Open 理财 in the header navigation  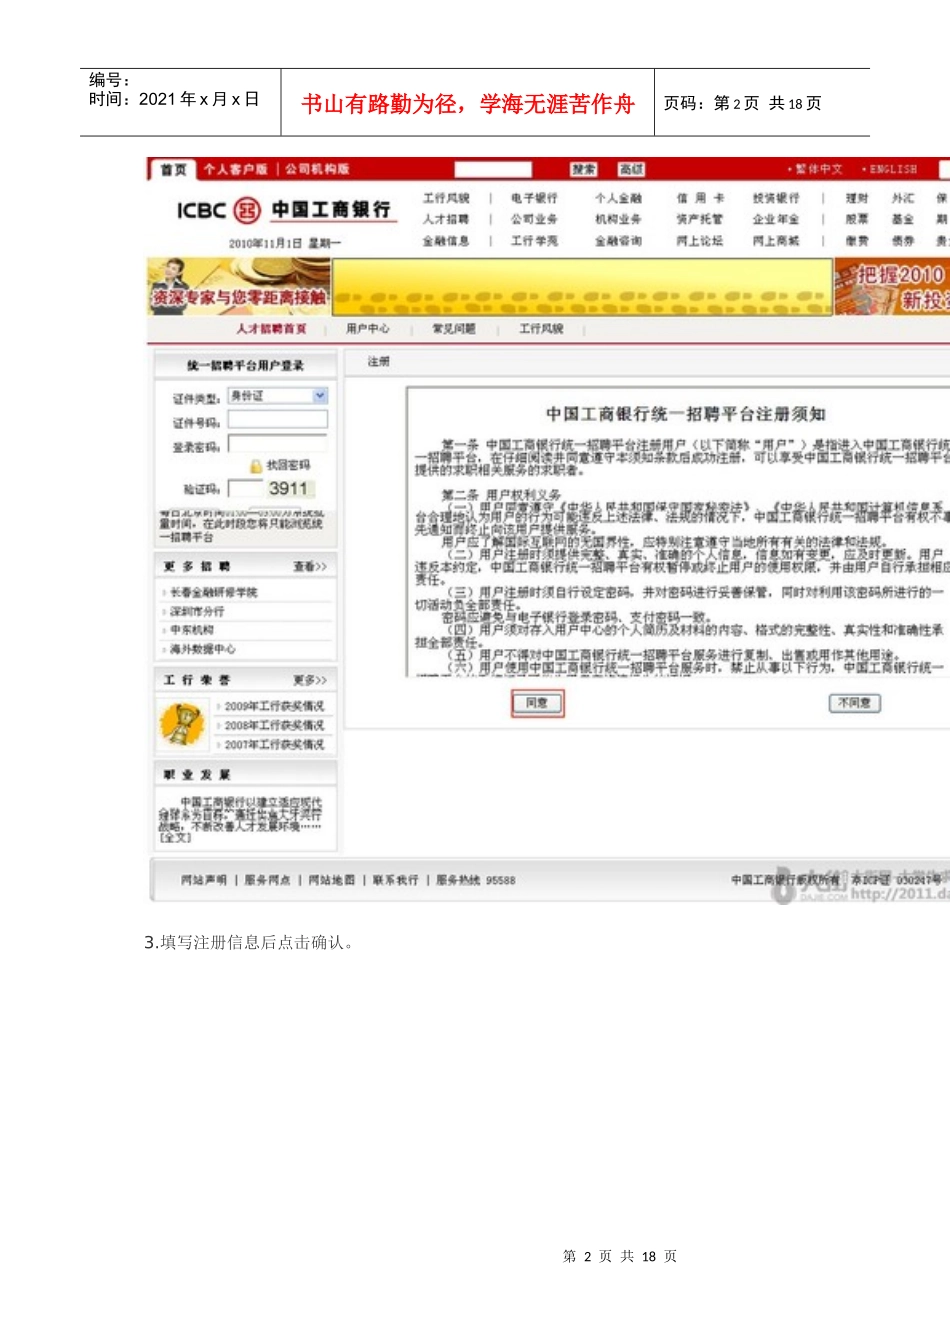click(857, 199)
